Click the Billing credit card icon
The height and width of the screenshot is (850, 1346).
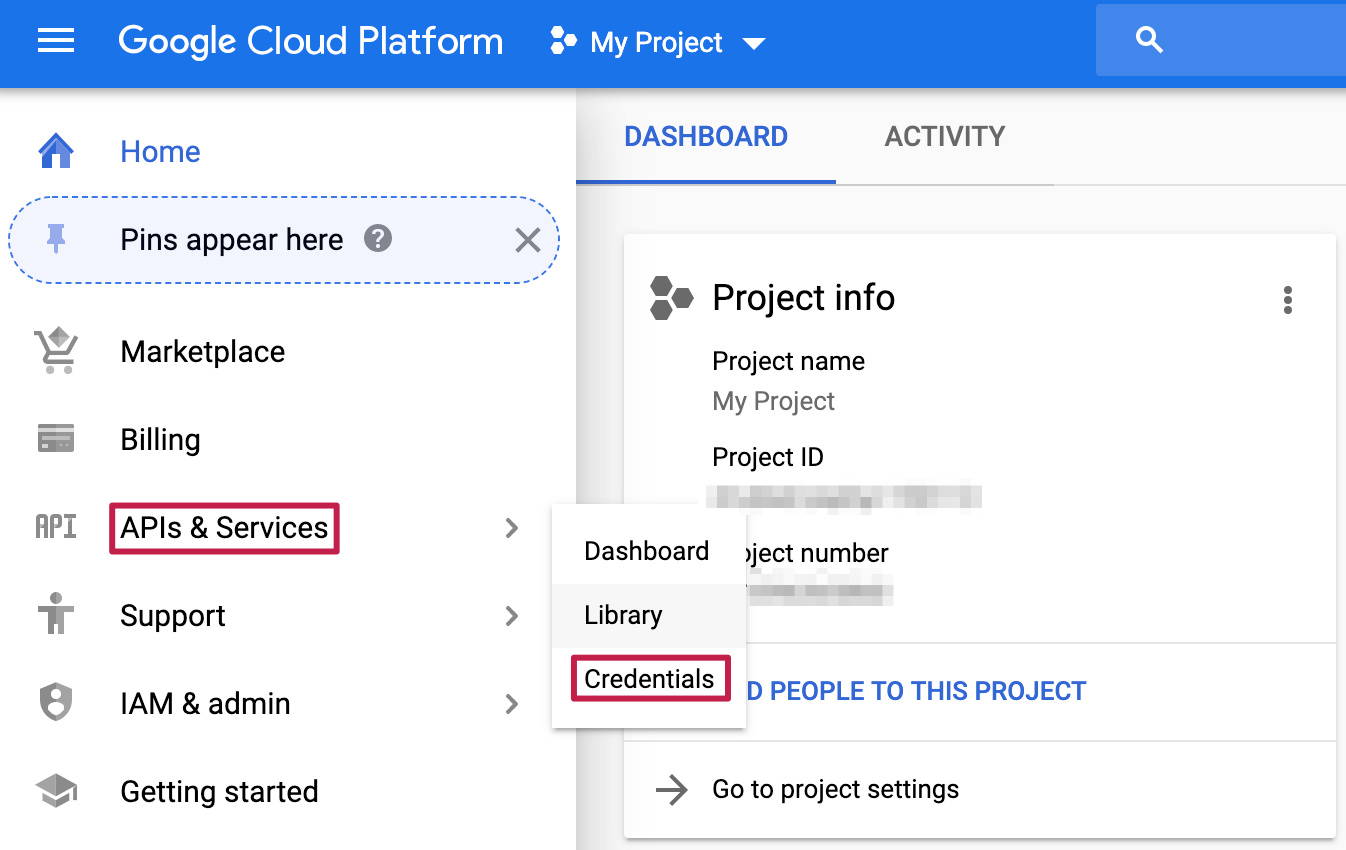pos(56,440)
